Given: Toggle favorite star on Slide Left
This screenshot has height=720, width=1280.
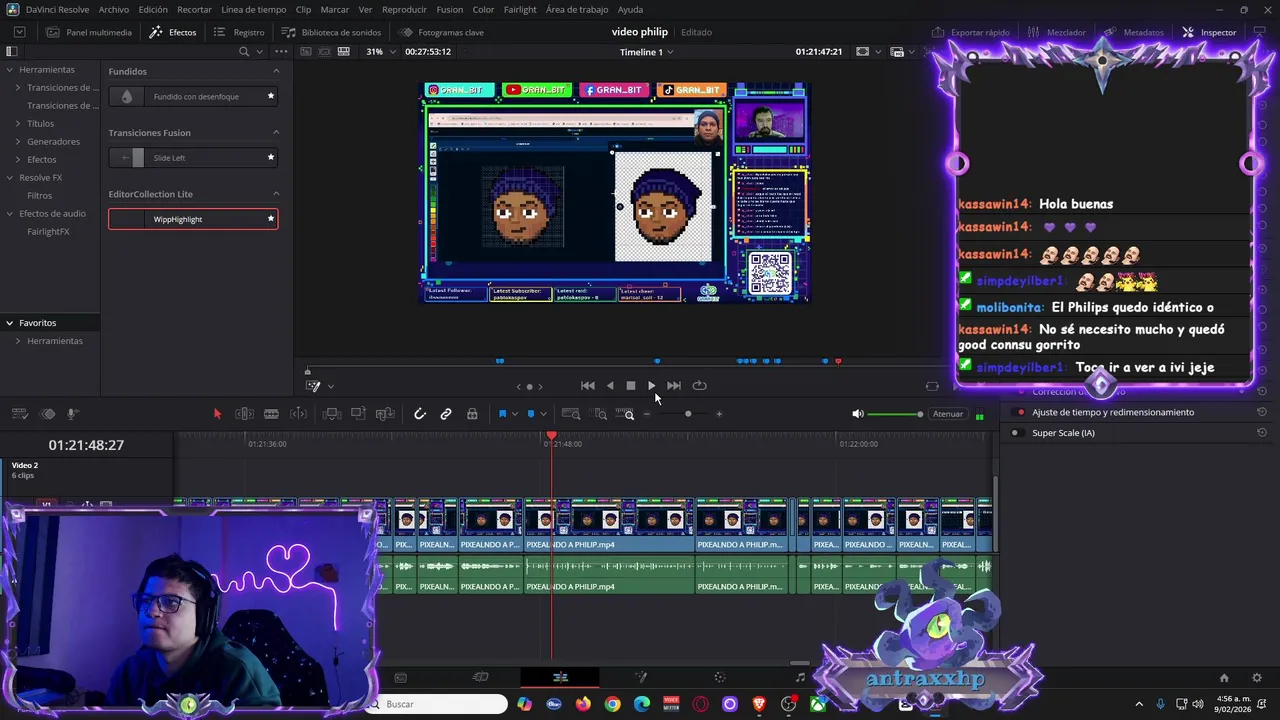Looking at the screenshot, I should pyautogui.click(x=270, y=158).
